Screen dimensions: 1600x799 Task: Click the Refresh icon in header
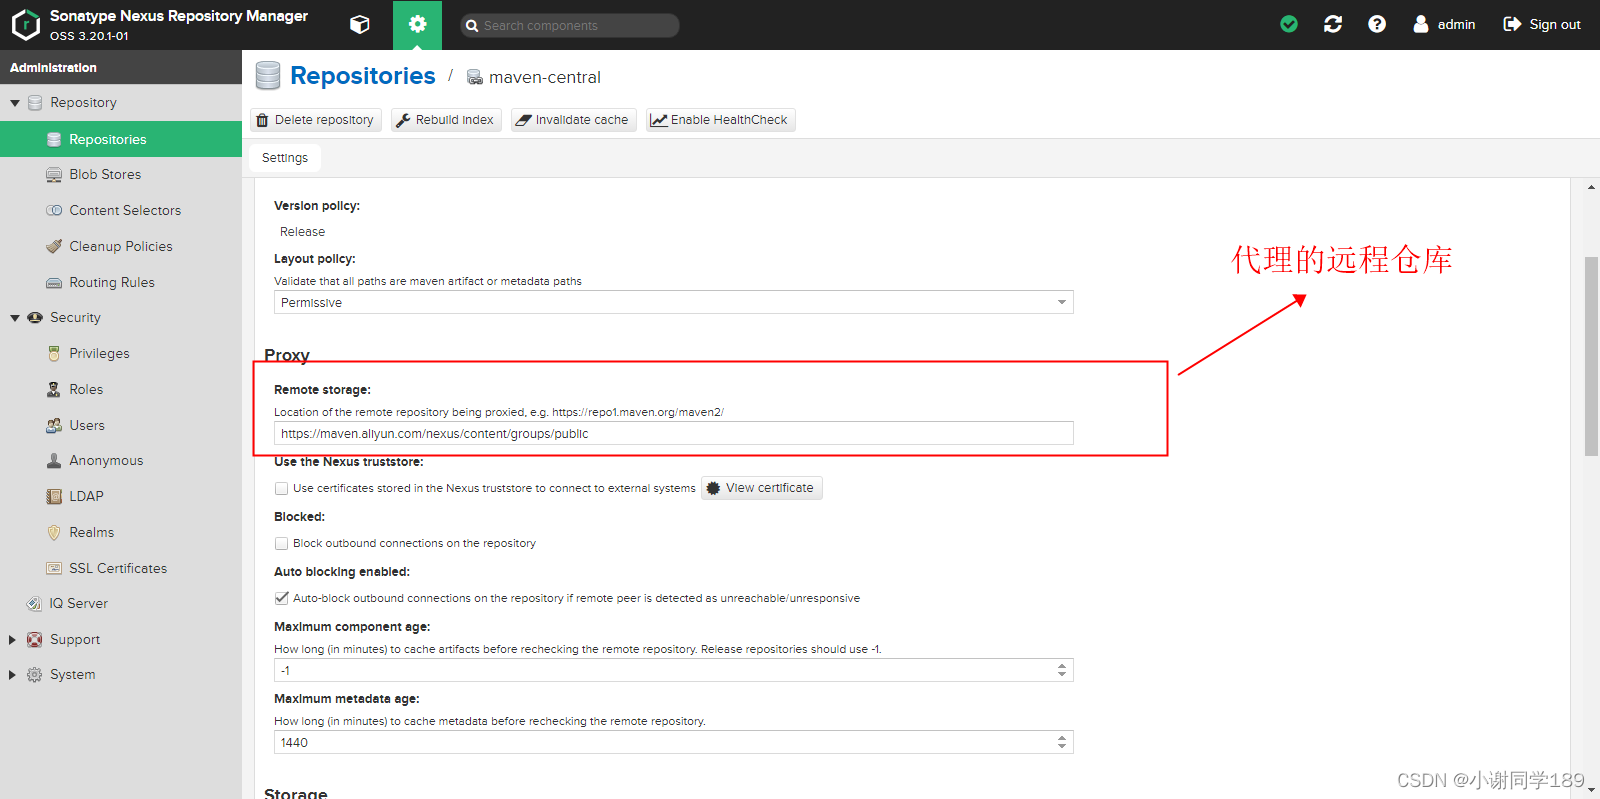coord(1333,24)
